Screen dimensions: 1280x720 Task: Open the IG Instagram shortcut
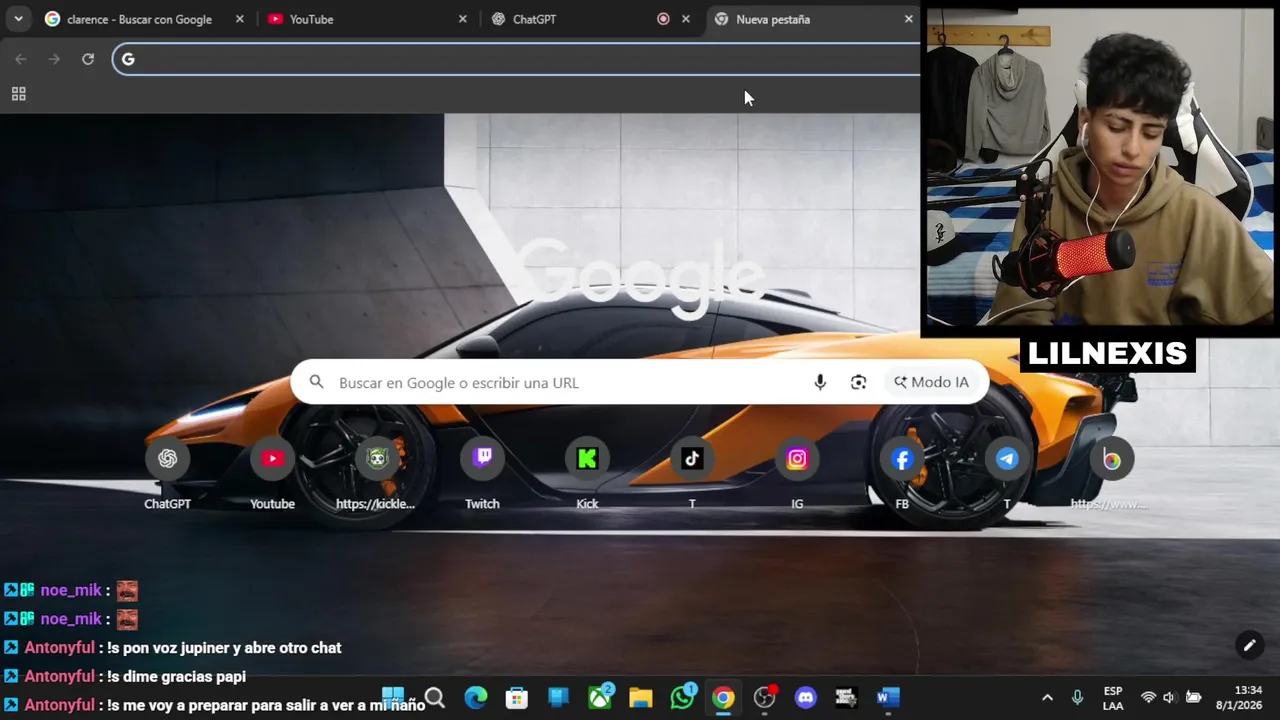click(x=797, y=459)
